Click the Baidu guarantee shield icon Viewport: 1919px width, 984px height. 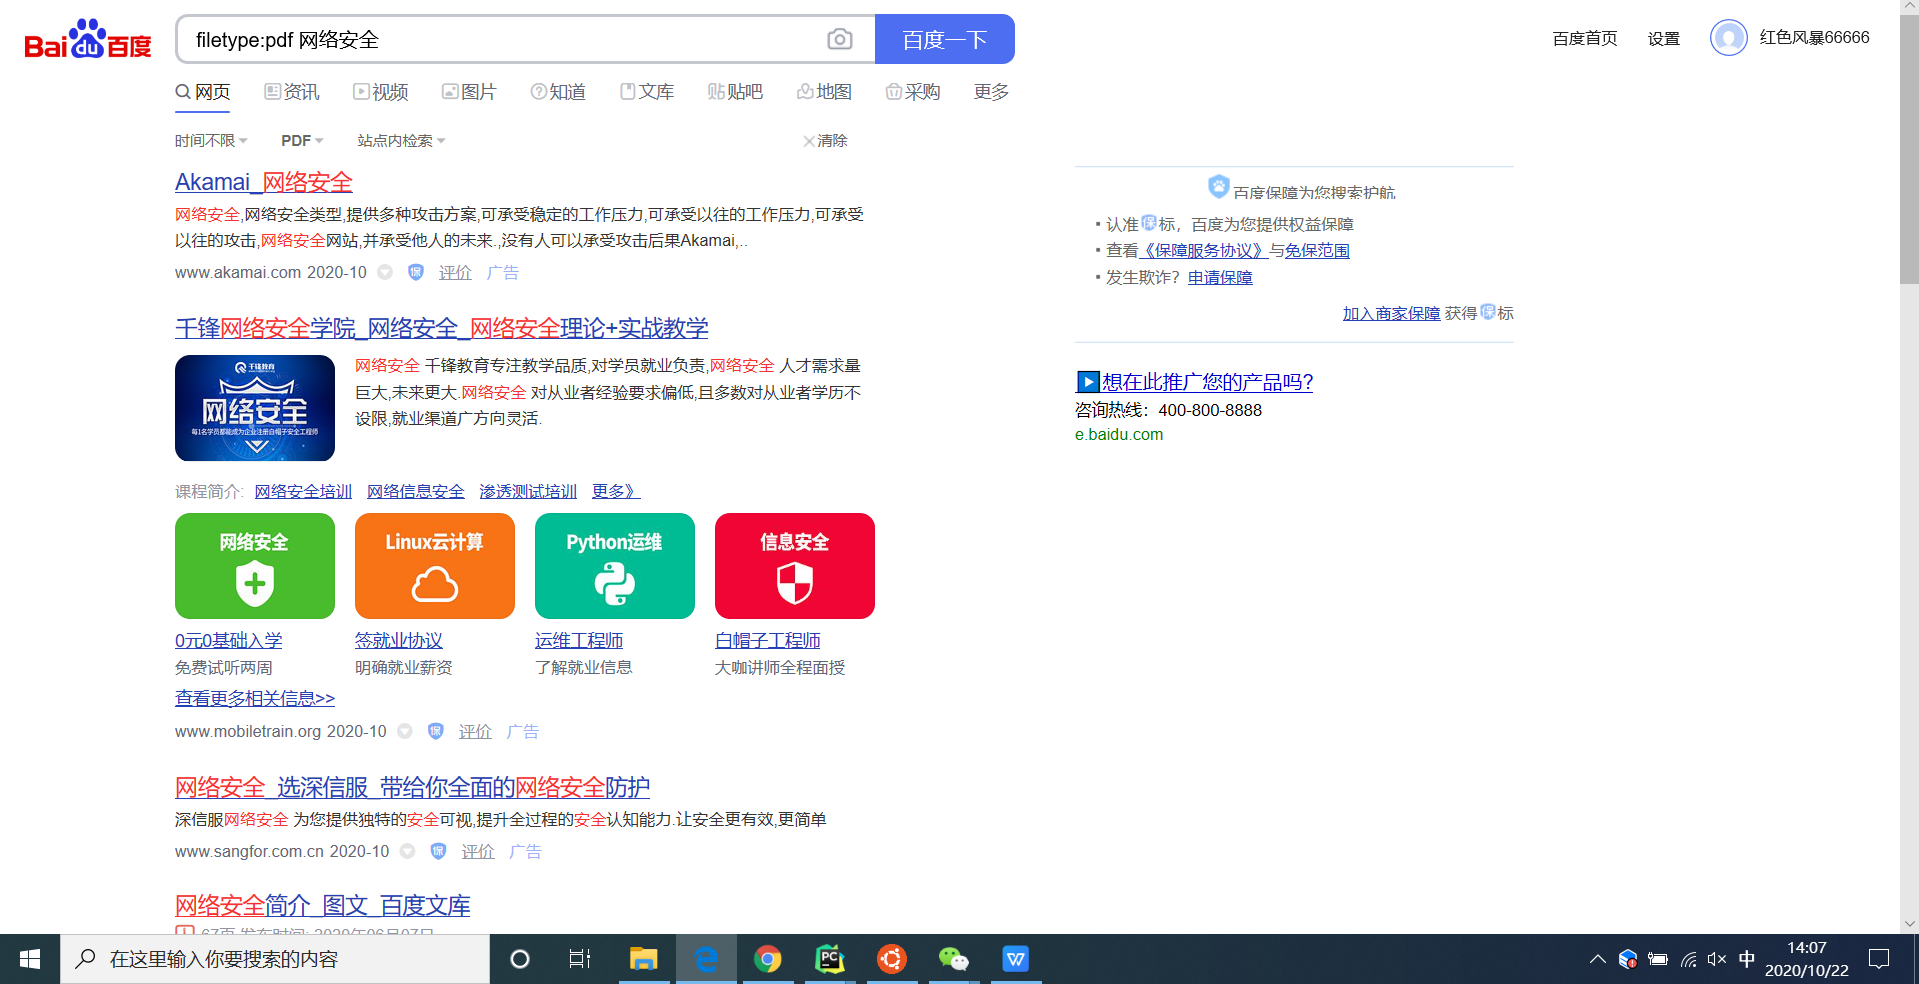1218,186
